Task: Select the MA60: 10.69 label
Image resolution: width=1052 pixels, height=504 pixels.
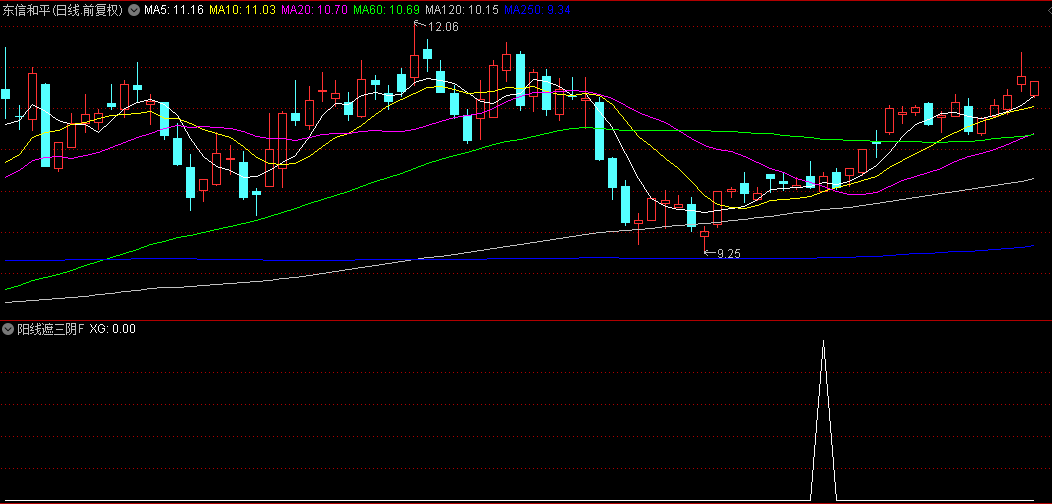Action: click(x=386, y=10)
